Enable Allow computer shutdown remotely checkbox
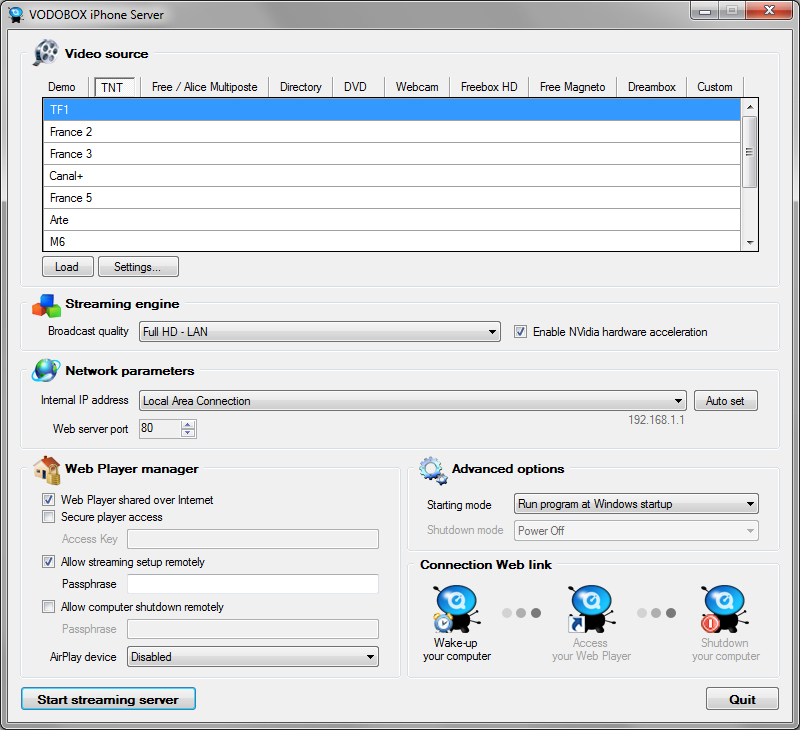Viewport: 800px width, 730px height. point(48,607)
